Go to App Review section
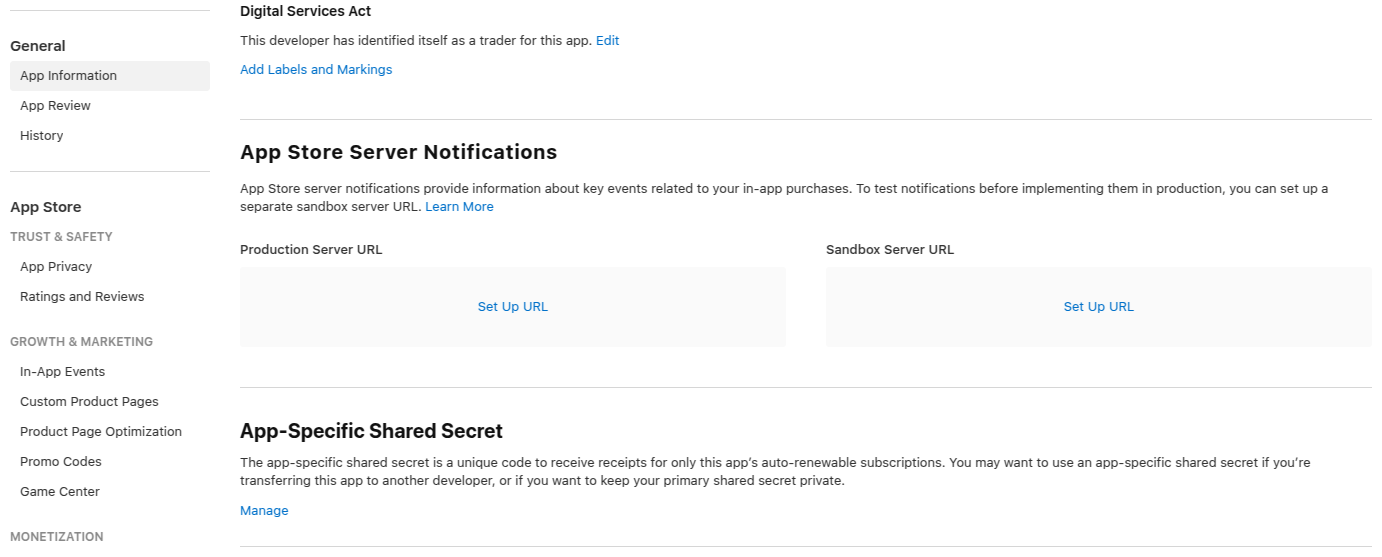The height and width of the screenshot is (557, 1382). [55, 106]
